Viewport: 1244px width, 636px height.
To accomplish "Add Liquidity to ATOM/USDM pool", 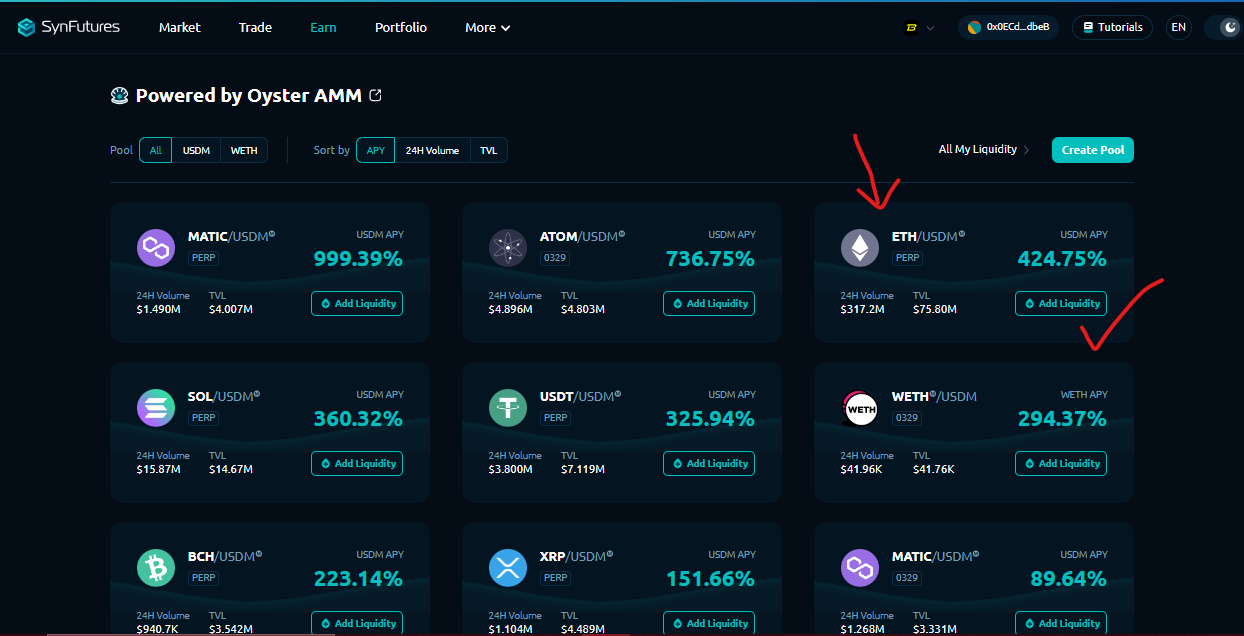I will (709, 303).
